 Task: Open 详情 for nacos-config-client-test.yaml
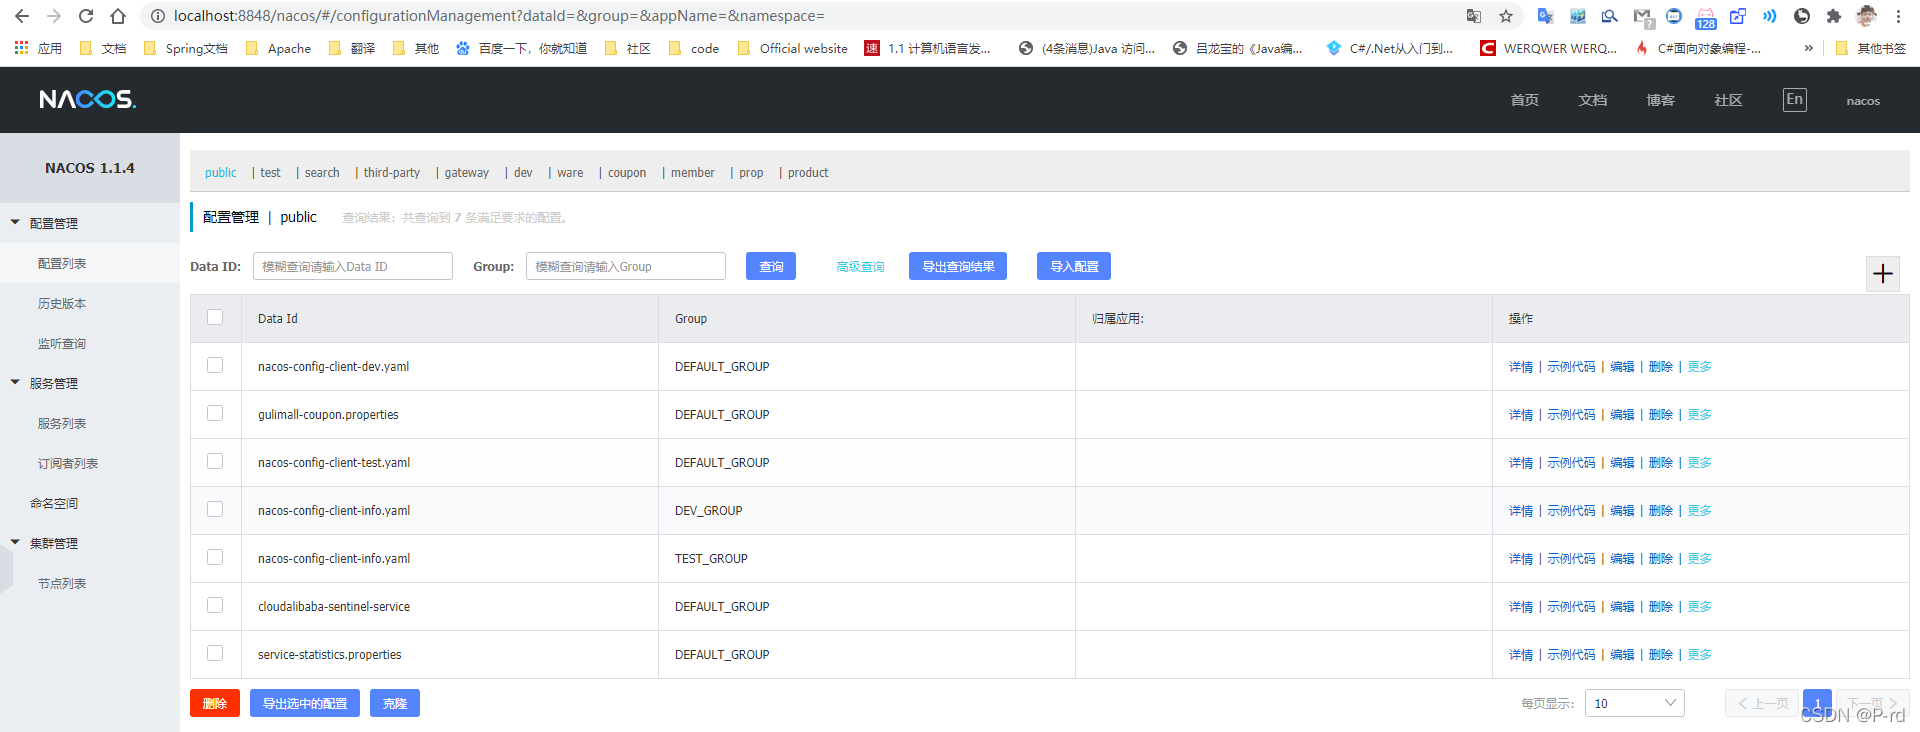coord(1521,463)
